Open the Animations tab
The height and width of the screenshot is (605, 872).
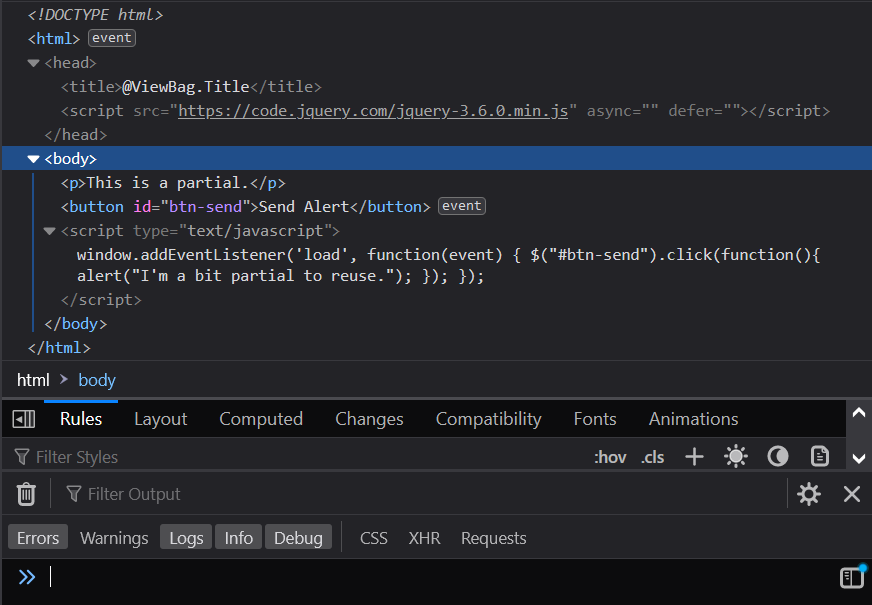pyautogui.click(x=693, y=419)
